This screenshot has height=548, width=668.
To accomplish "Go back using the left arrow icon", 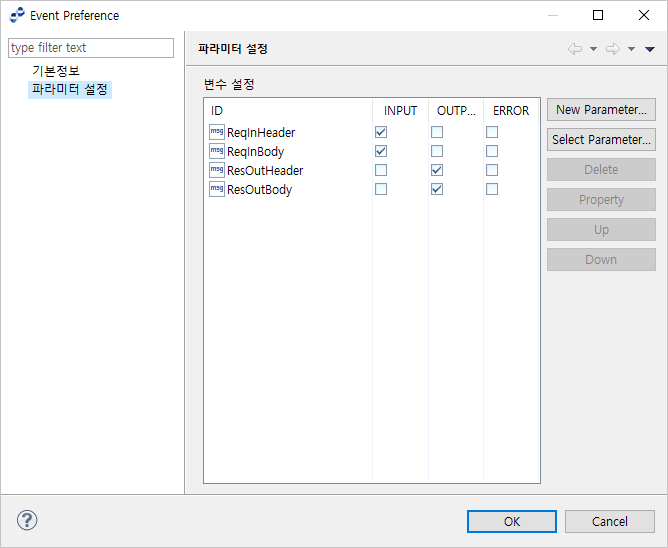I will coord(575,49).
